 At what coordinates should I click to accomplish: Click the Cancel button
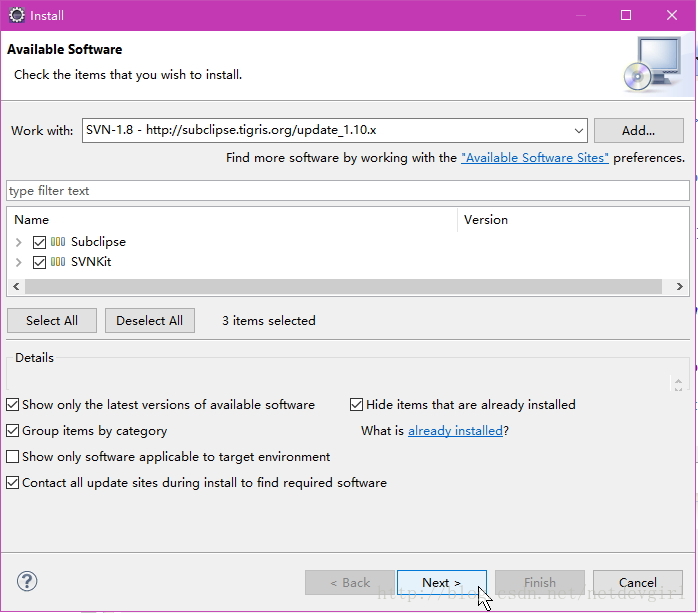(x=637, y=582)
